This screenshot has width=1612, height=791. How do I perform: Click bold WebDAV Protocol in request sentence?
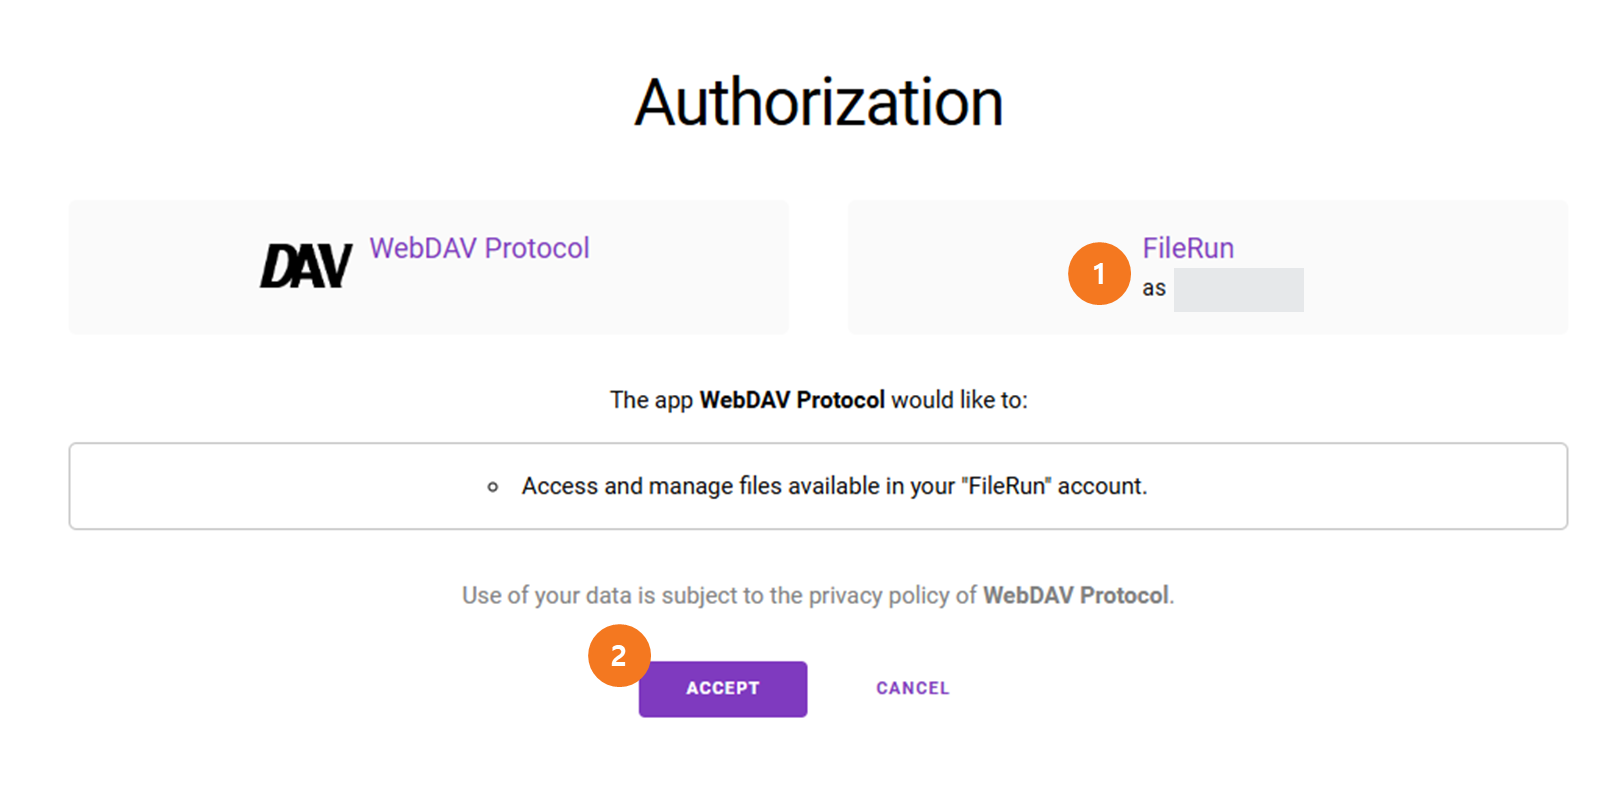792,400
